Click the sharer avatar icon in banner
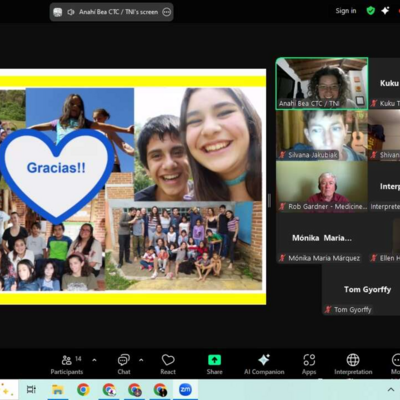 (x=58, y=12)
